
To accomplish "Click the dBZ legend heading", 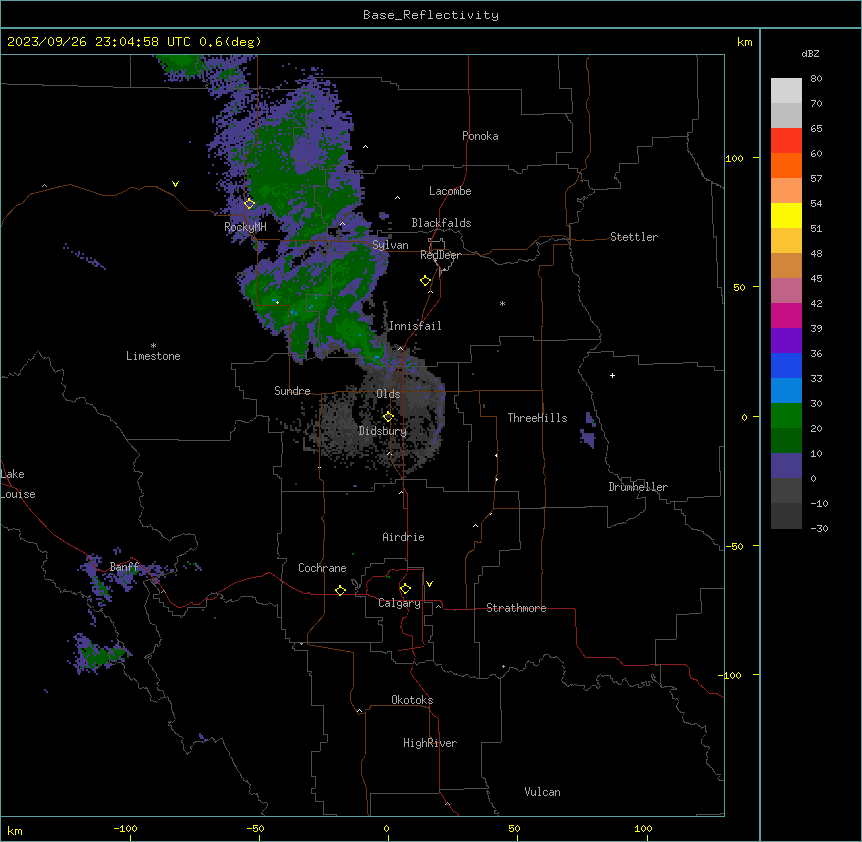I will [810, 53].
